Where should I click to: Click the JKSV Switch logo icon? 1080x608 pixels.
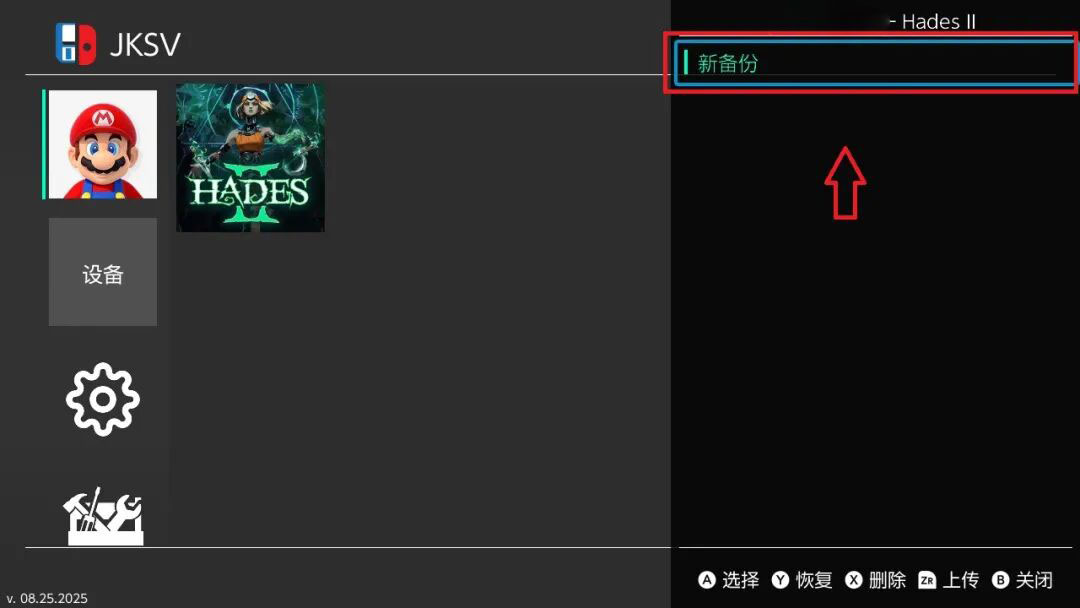(76, 44)
